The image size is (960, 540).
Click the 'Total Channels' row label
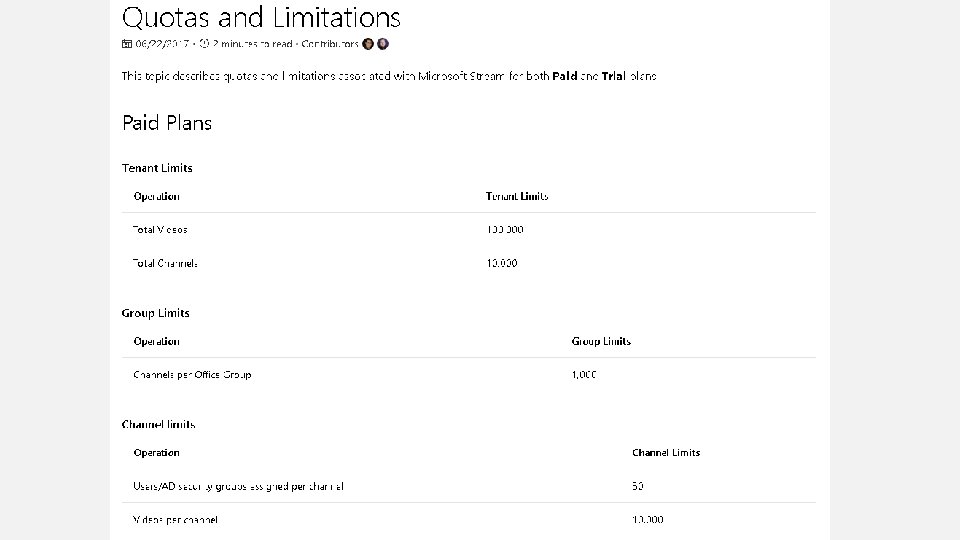pos(165,263)
